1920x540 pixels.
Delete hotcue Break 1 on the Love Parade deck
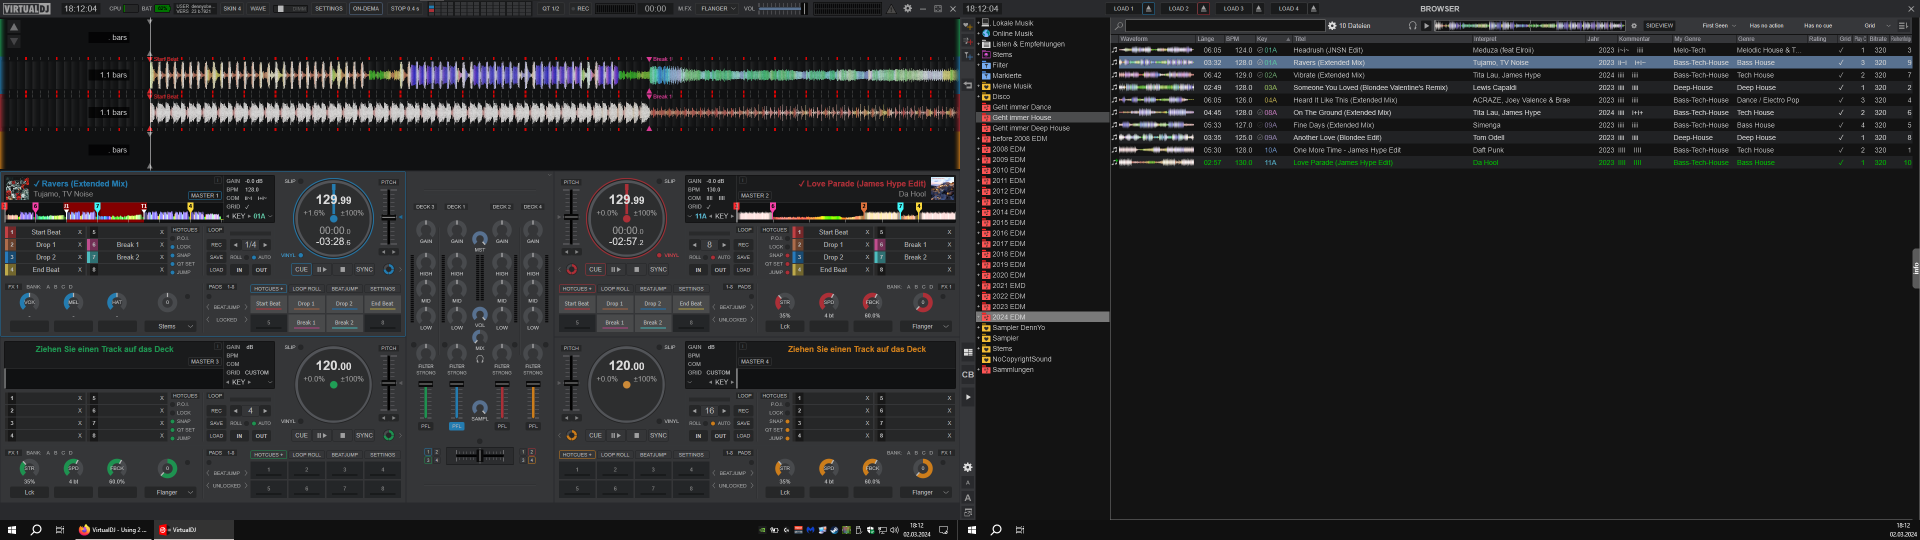(949, 244)
